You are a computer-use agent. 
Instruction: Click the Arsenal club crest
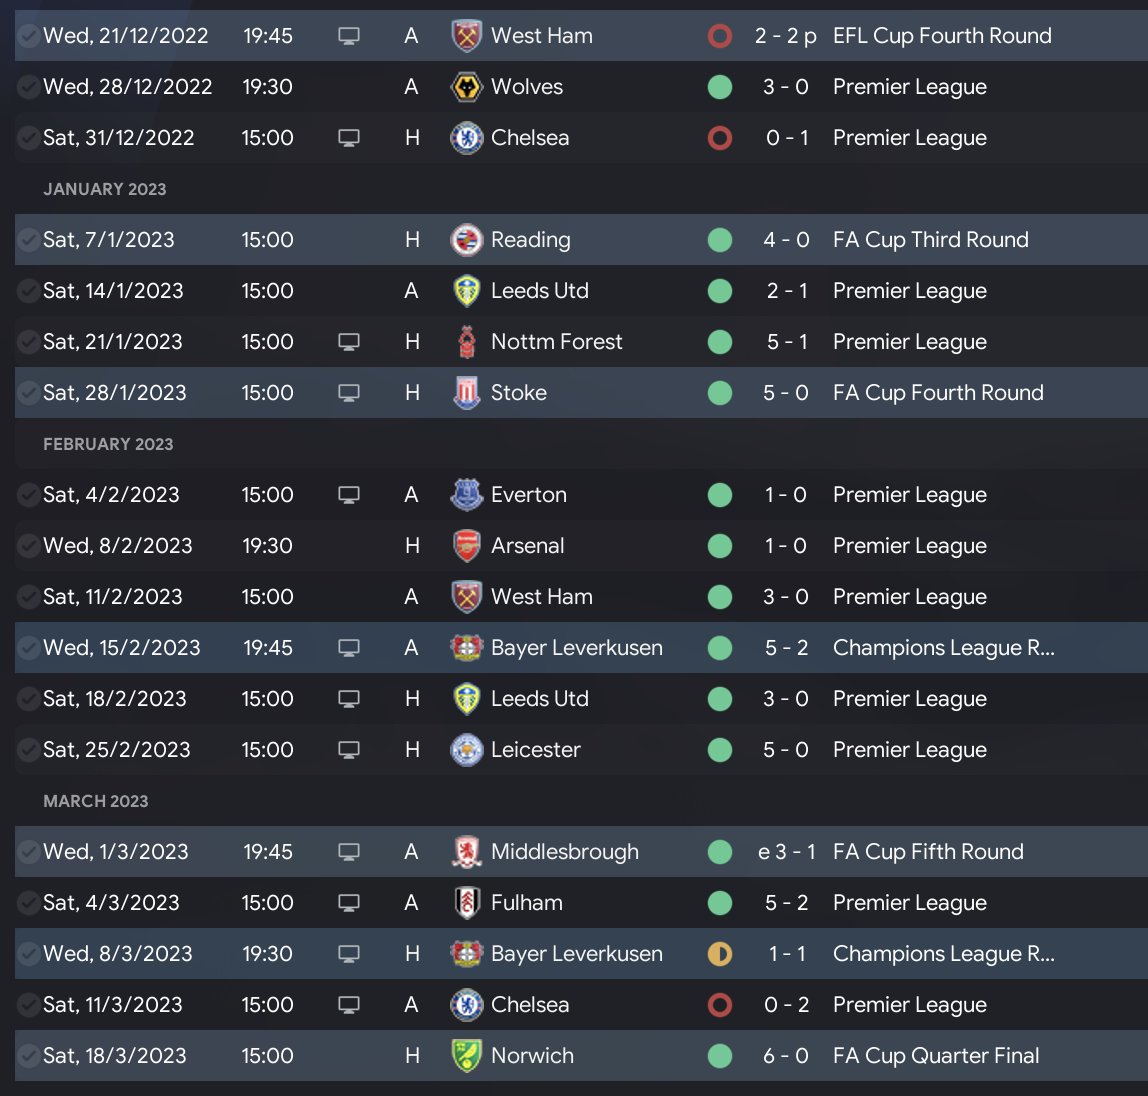[x=466, y=546]
